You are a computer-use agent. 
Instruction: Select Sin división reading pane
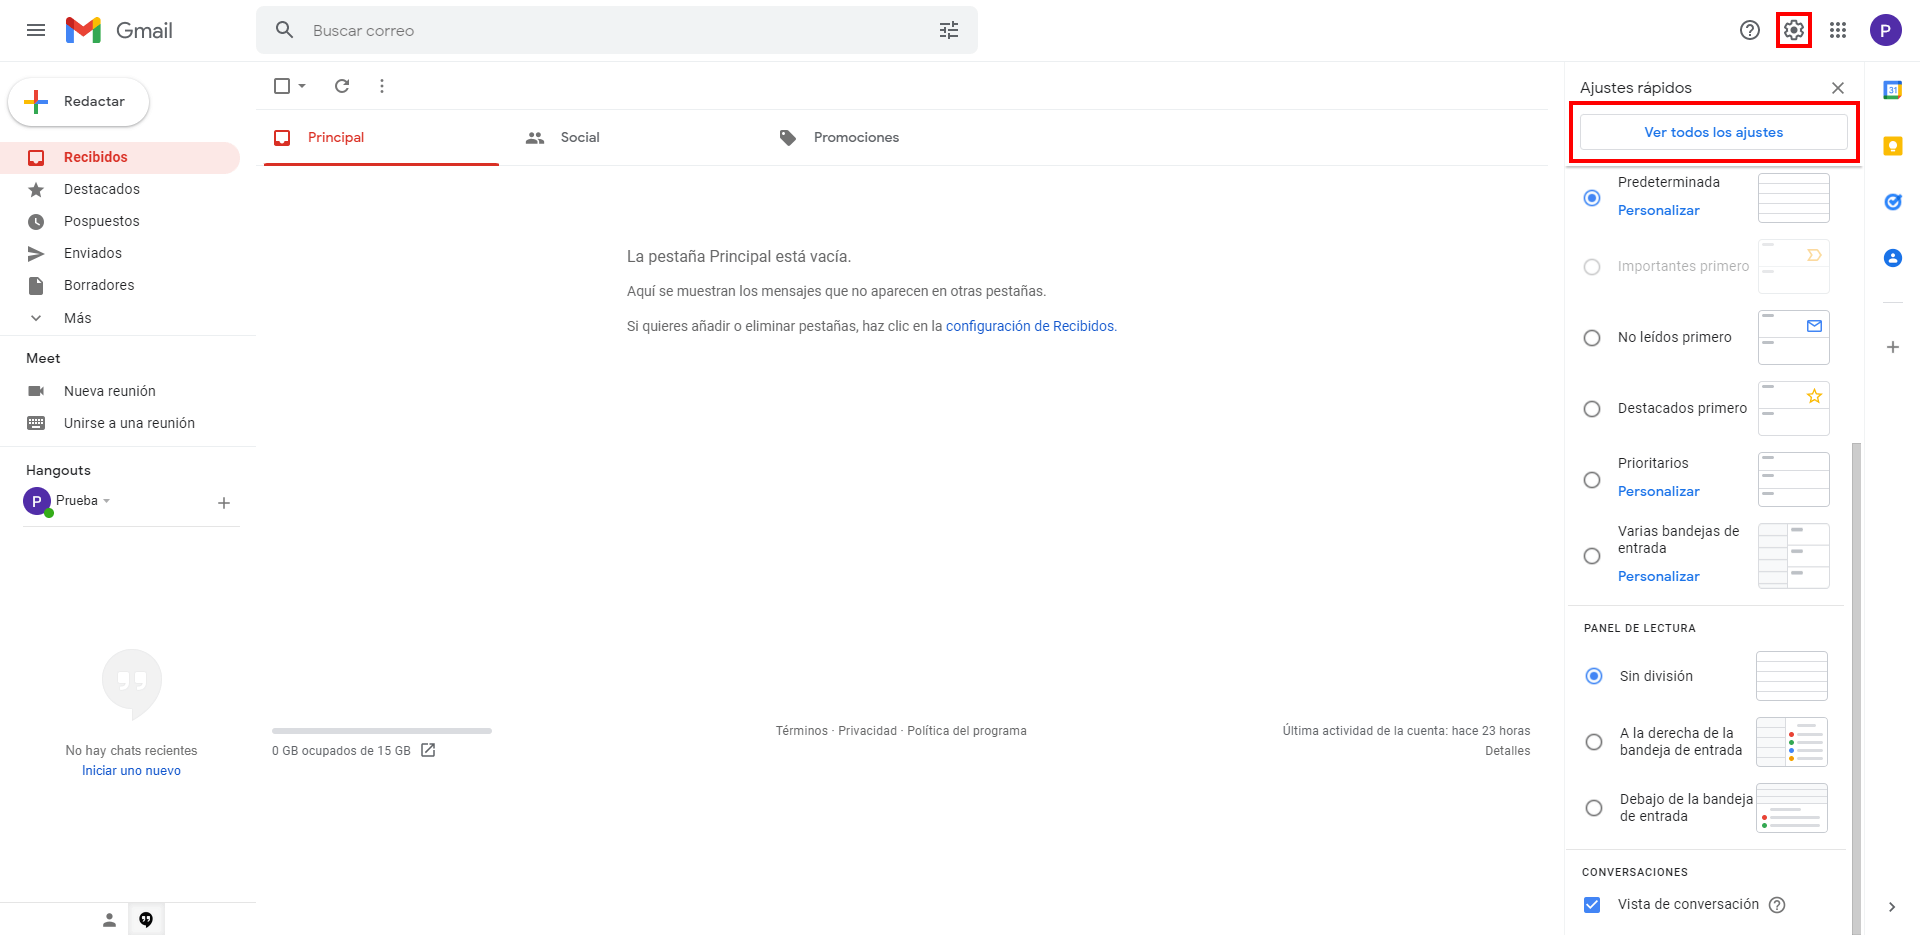(x=1594, y=676)
